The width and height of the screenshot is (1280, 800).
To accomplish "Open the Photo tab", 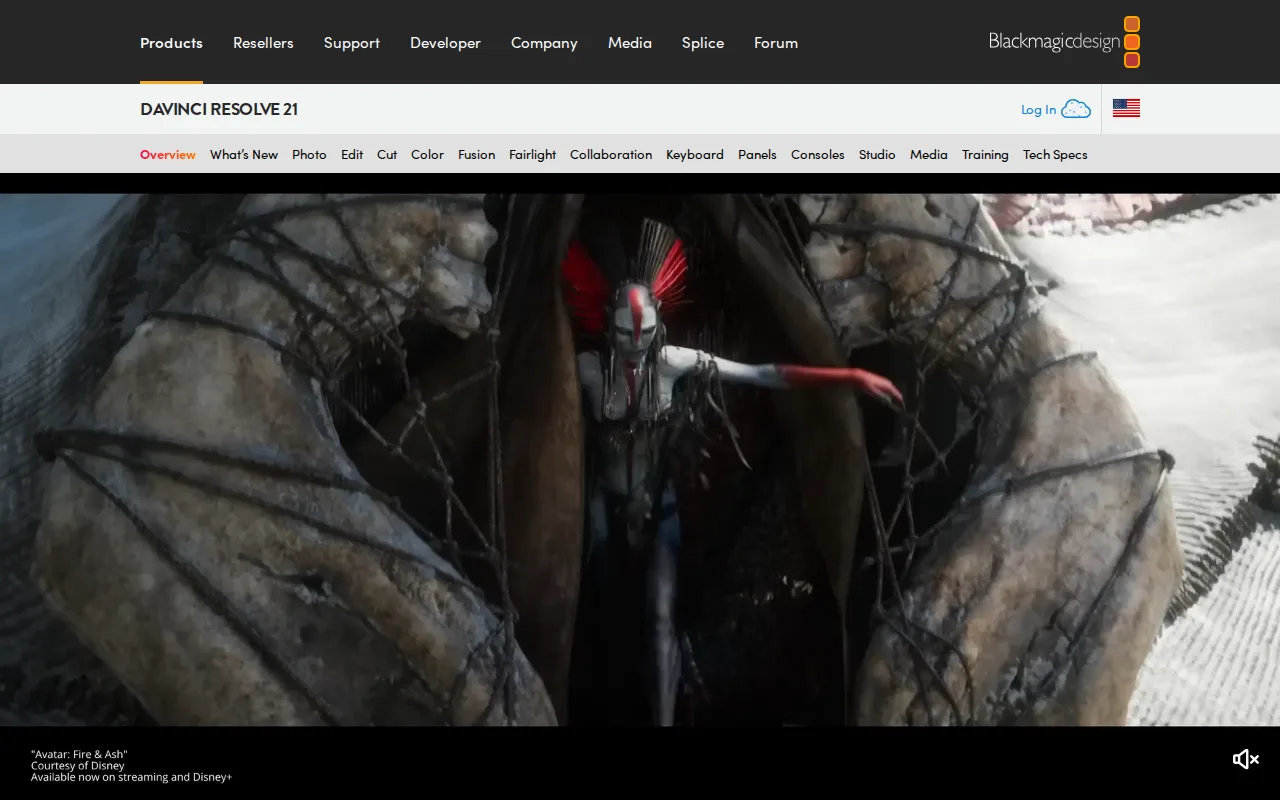I will tap(309, 154).
